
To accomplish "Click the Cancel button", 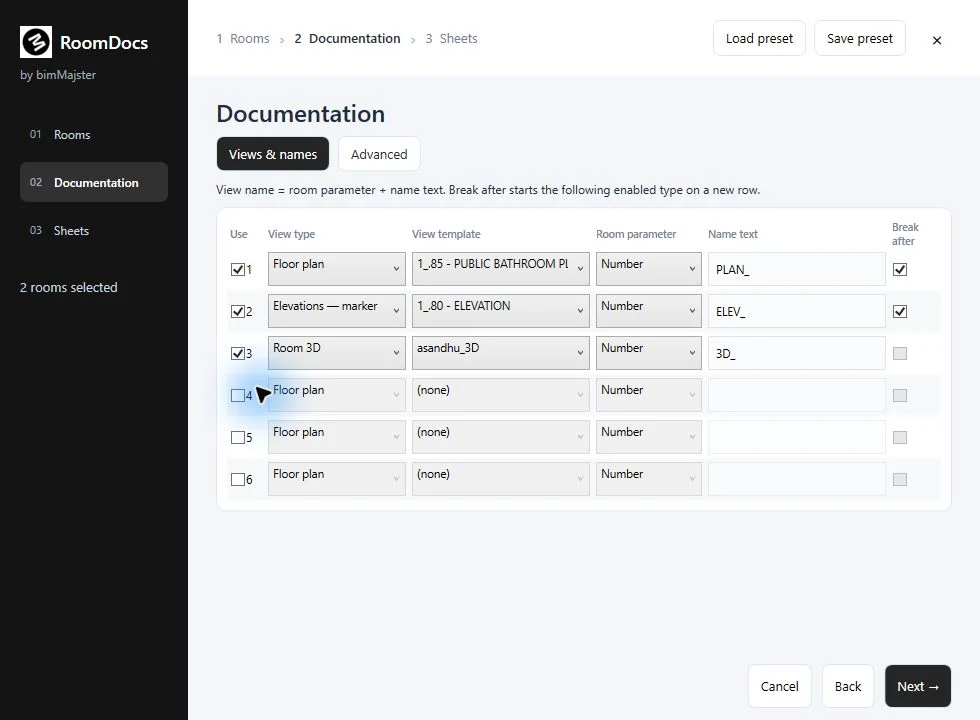I will [779, 686].
